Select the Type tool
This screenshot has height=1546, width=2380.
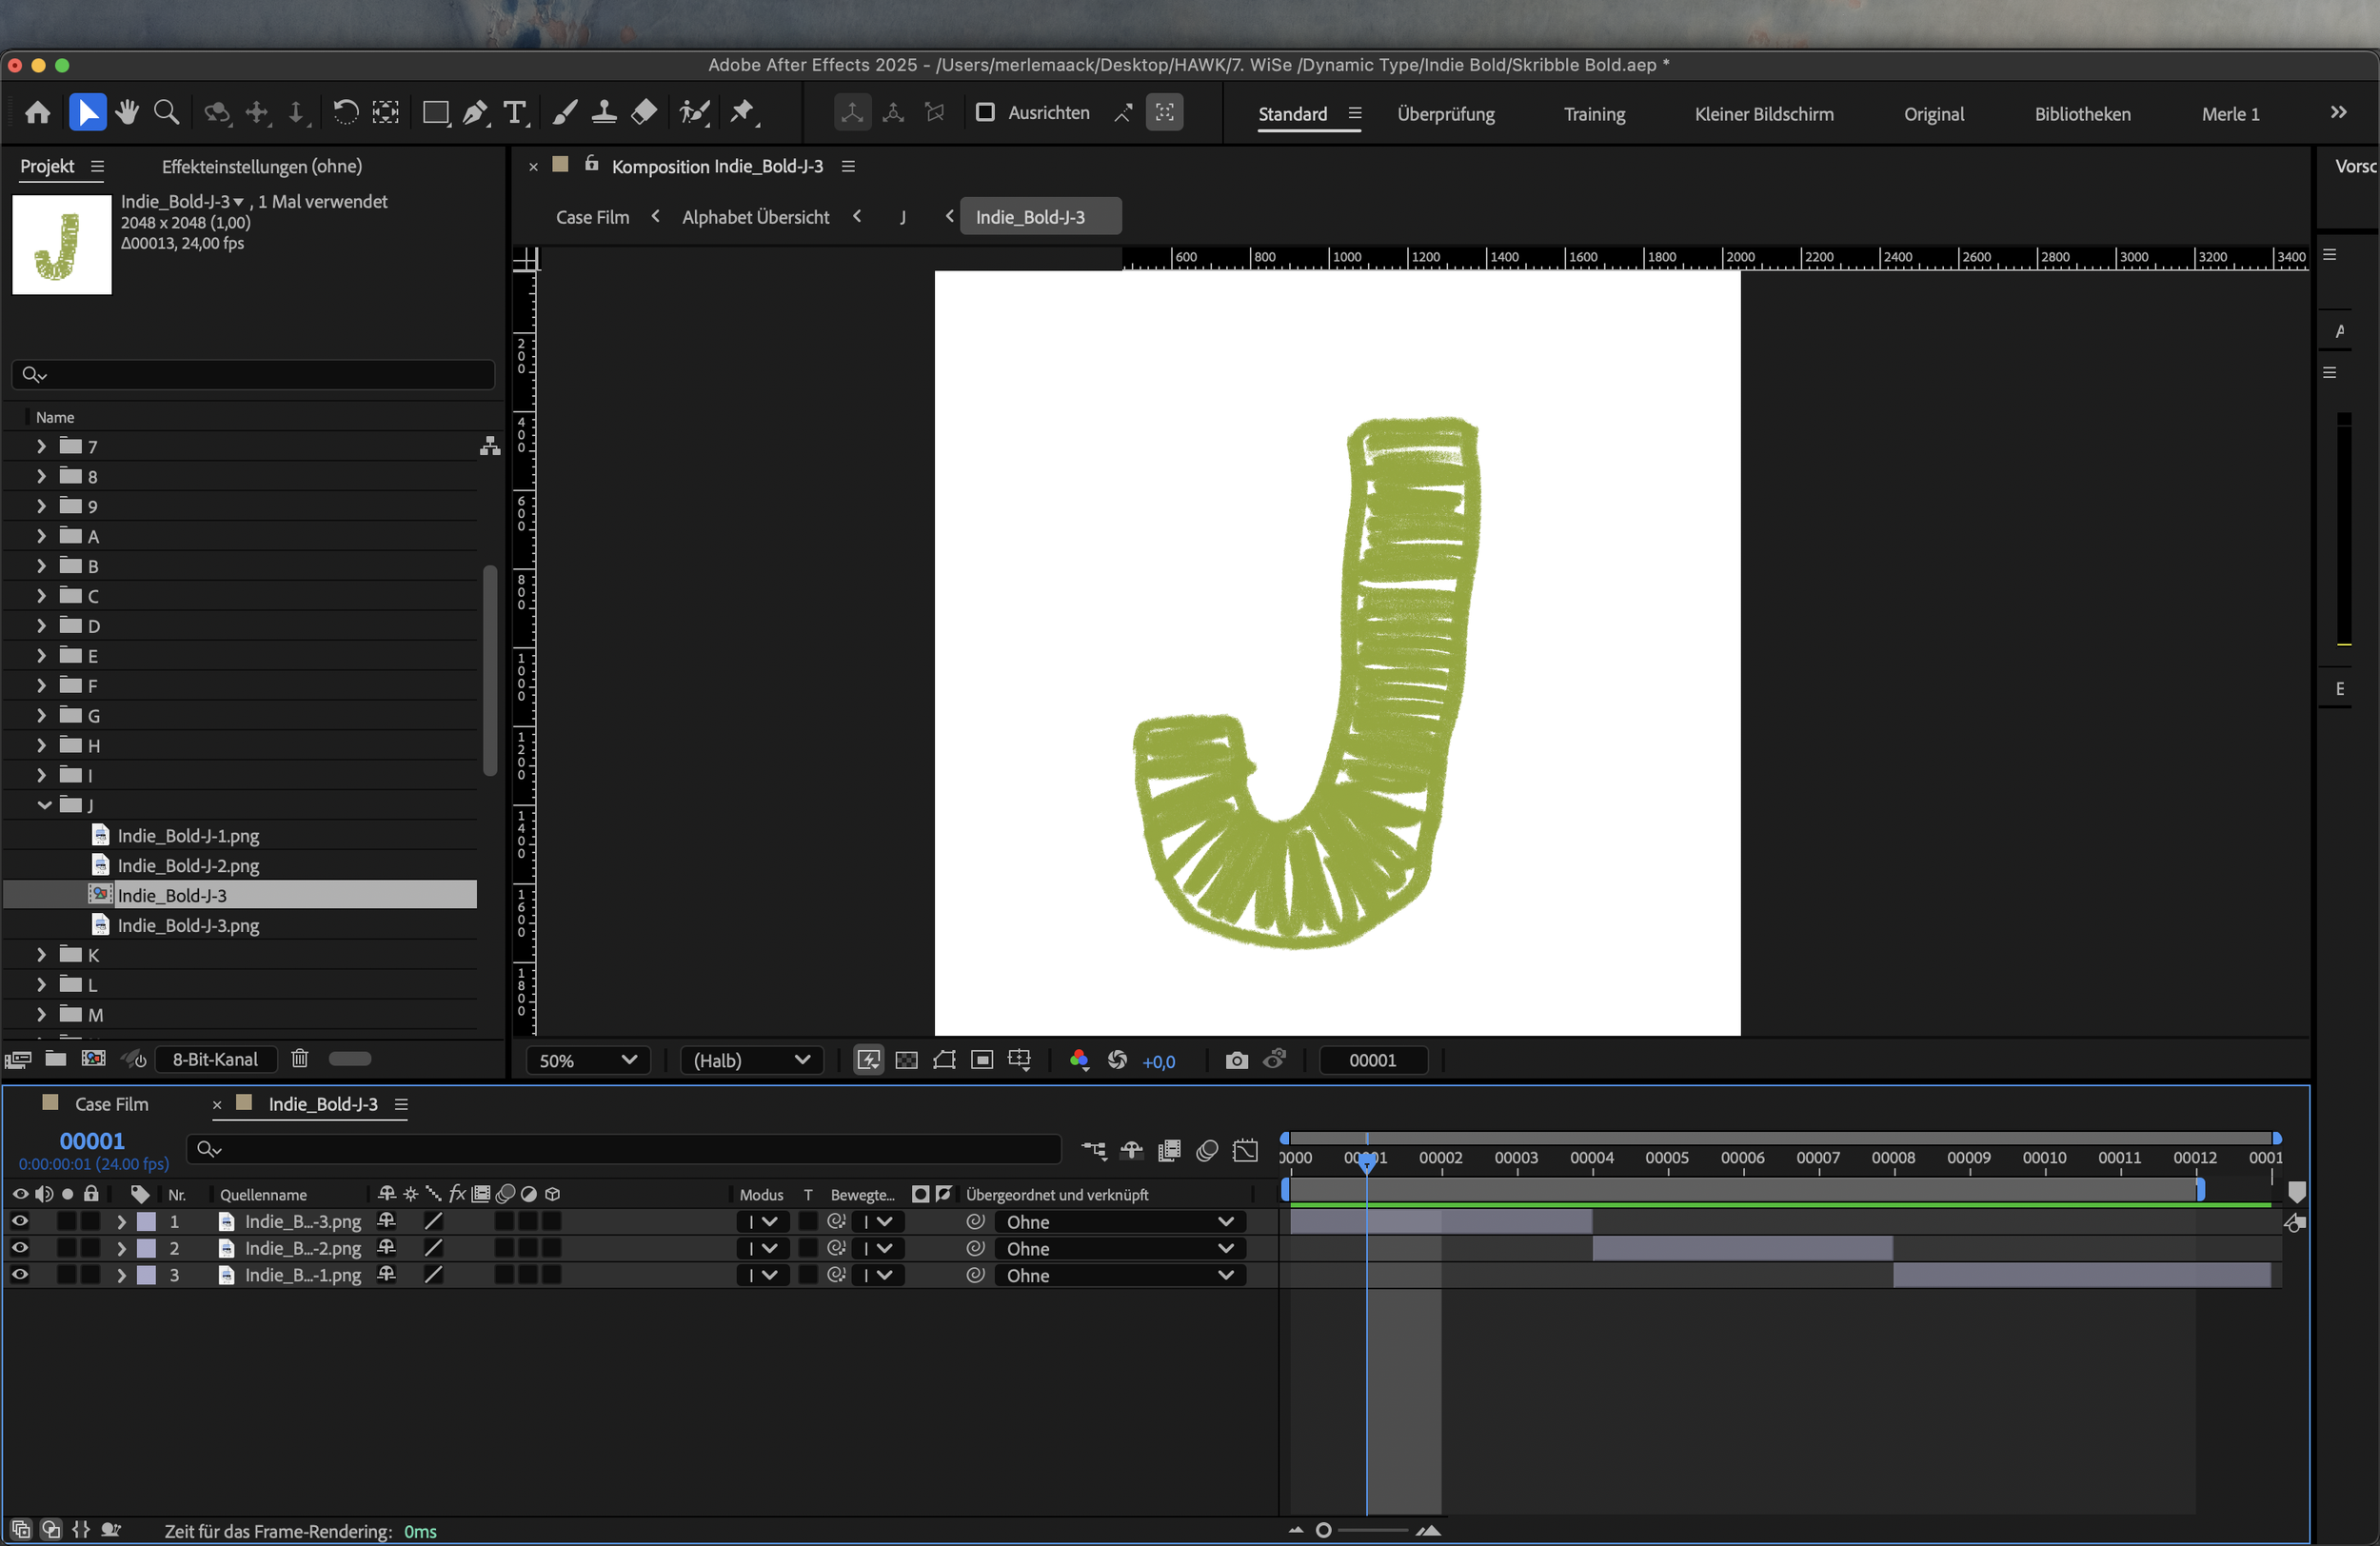(x=515, y=112)
